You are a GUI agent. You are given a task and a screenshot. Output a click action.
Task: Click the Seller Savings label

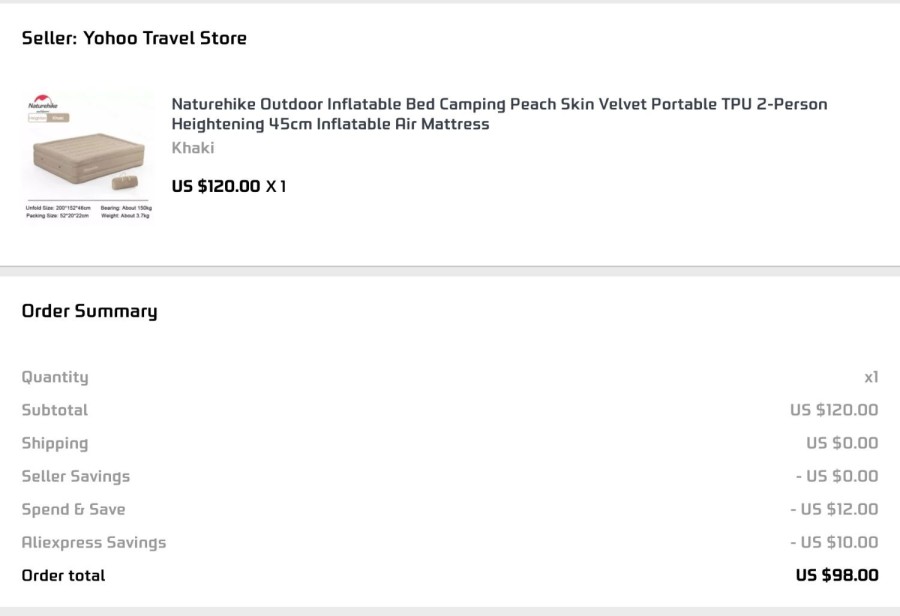[76, 476]
